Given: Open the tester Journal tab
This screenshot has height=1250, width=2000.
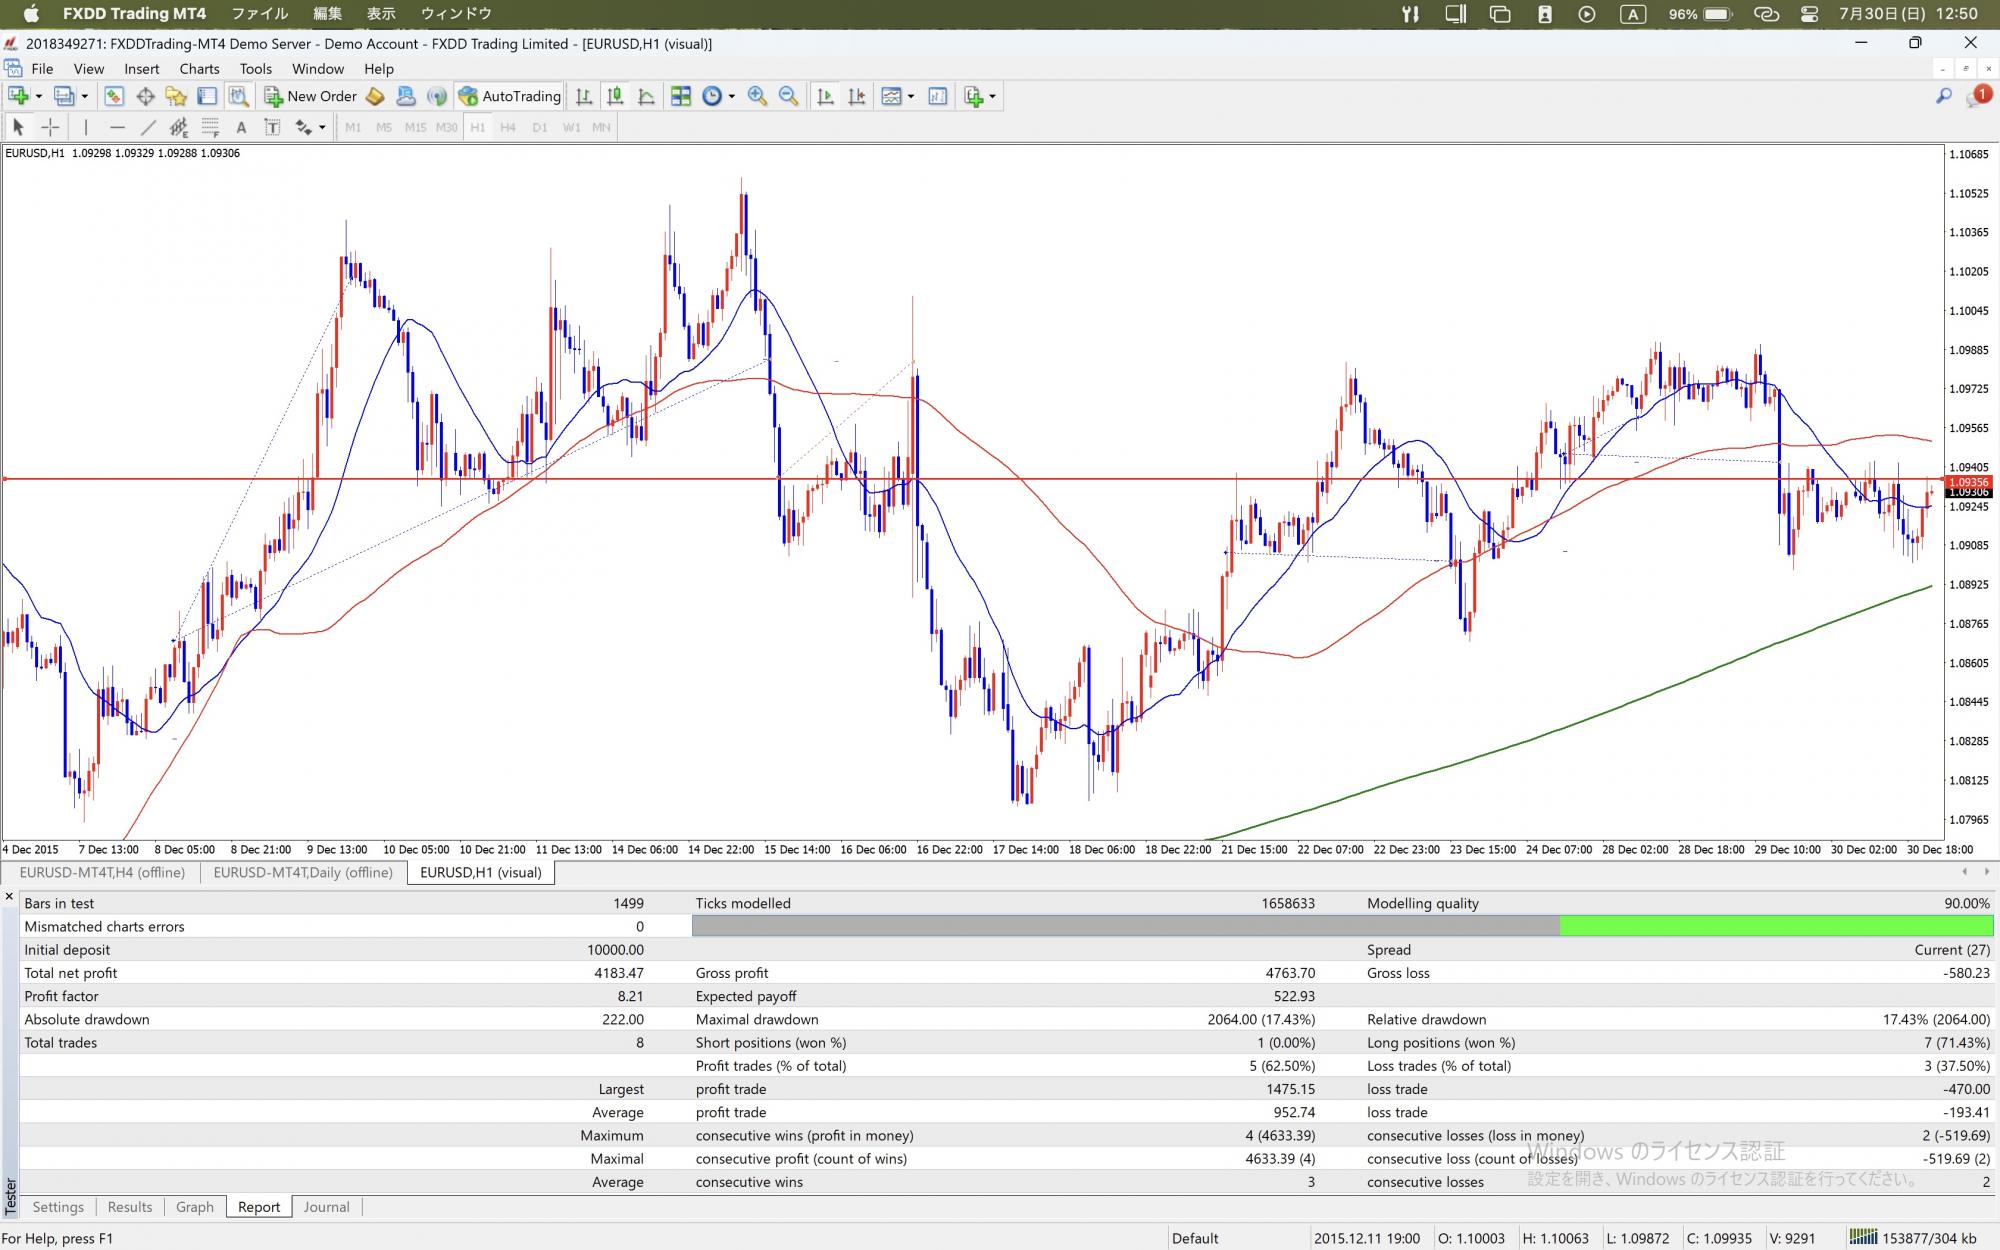Looking at the screenshot, I should pyautogui.click(x=327, y=1207).
